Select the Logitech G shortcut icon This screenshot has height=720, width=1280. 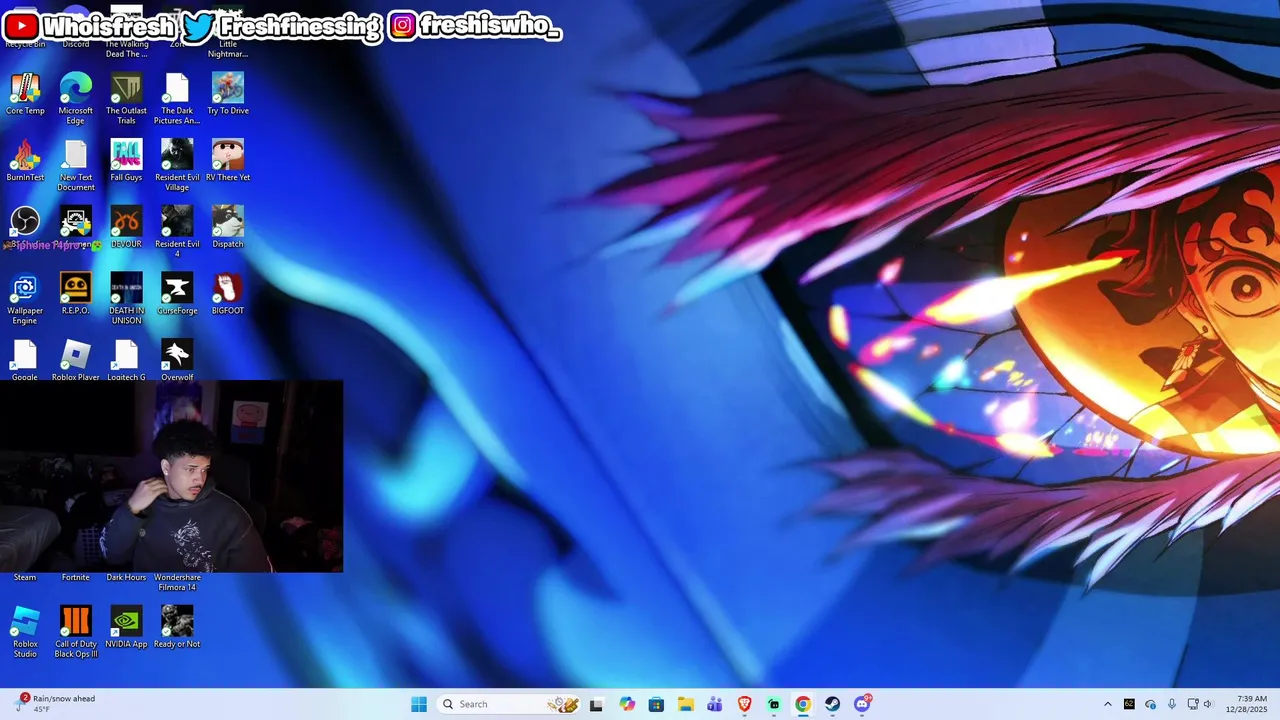126,360
